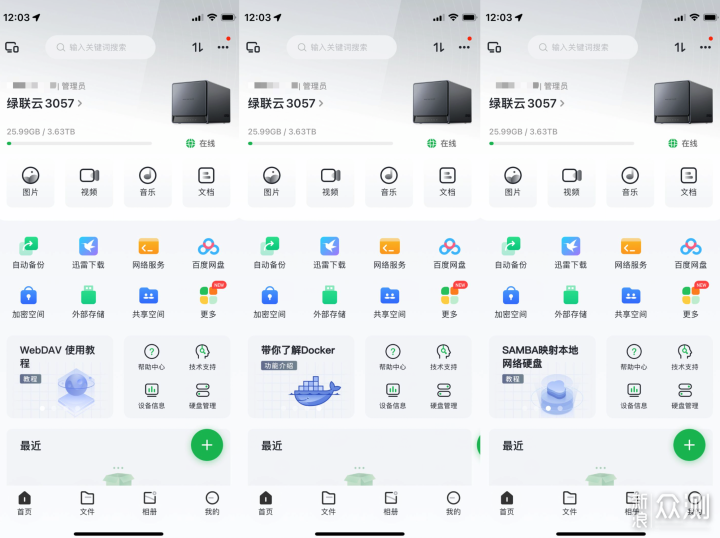
Task: Open 帮助中心 in the right screenshot
Action: point(634,358)
